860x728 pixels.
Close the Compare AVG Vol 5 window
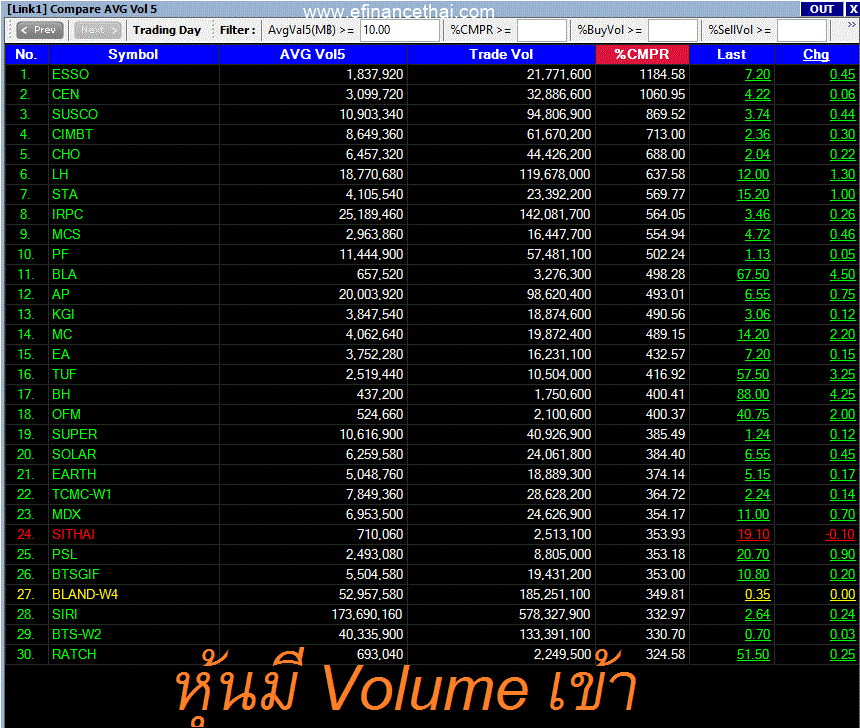point(853,9)
